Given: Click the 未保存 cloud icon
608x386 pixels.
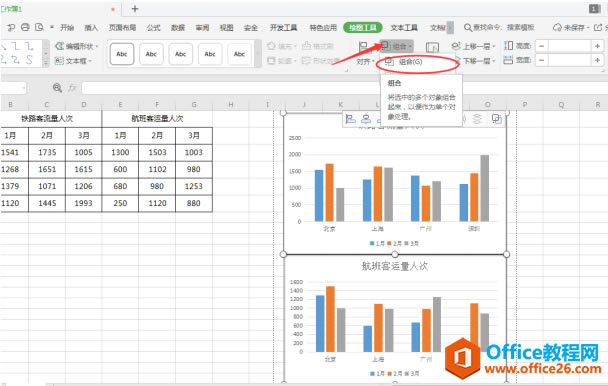Looking at the screenshot, I should [x=557, y=27].
